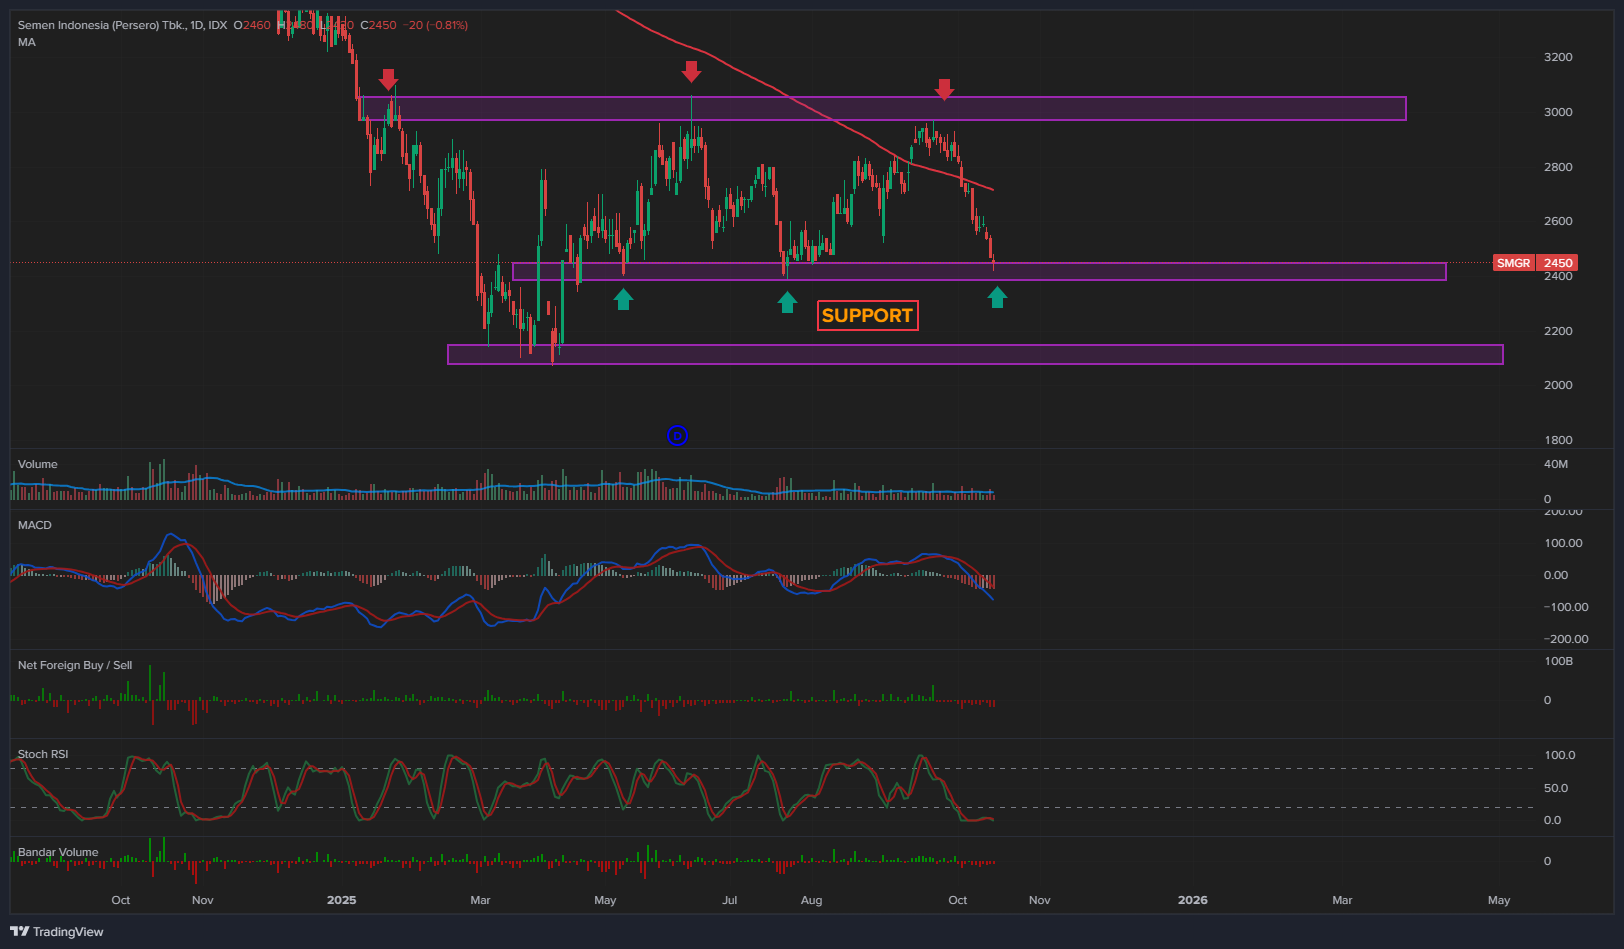Click the close value C2450

coord(378,25)
